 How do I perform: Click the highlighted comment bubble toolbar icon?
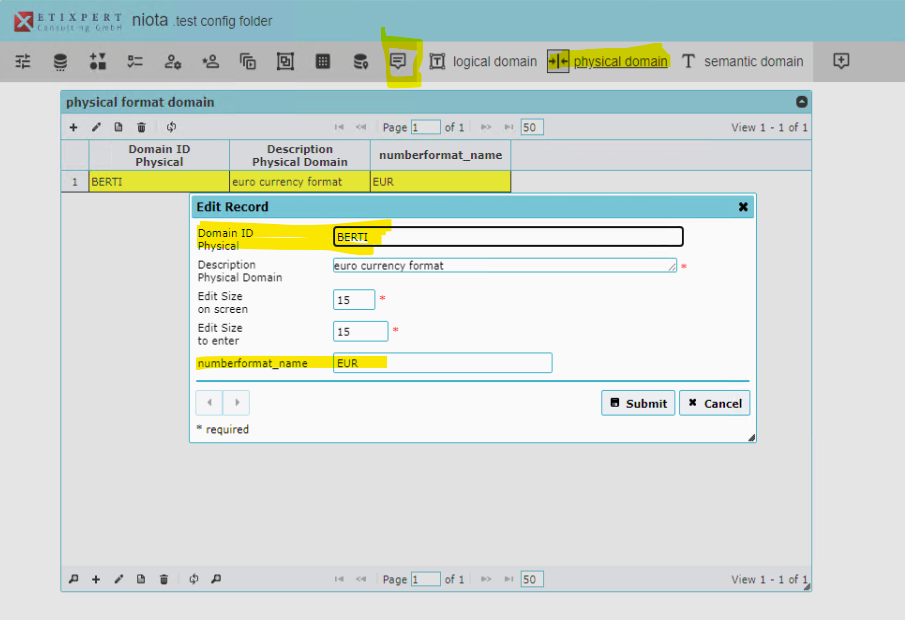click(x=398, y=61)
